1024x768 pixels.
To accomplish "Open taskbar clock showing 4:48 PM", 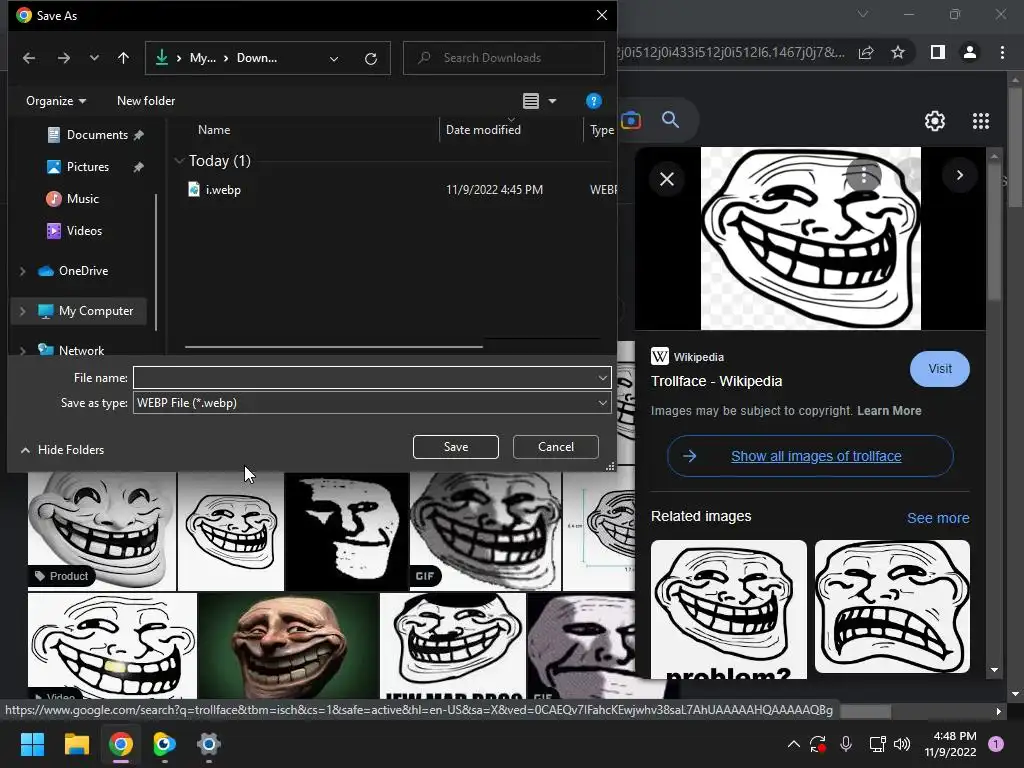I will click(950, 744).
